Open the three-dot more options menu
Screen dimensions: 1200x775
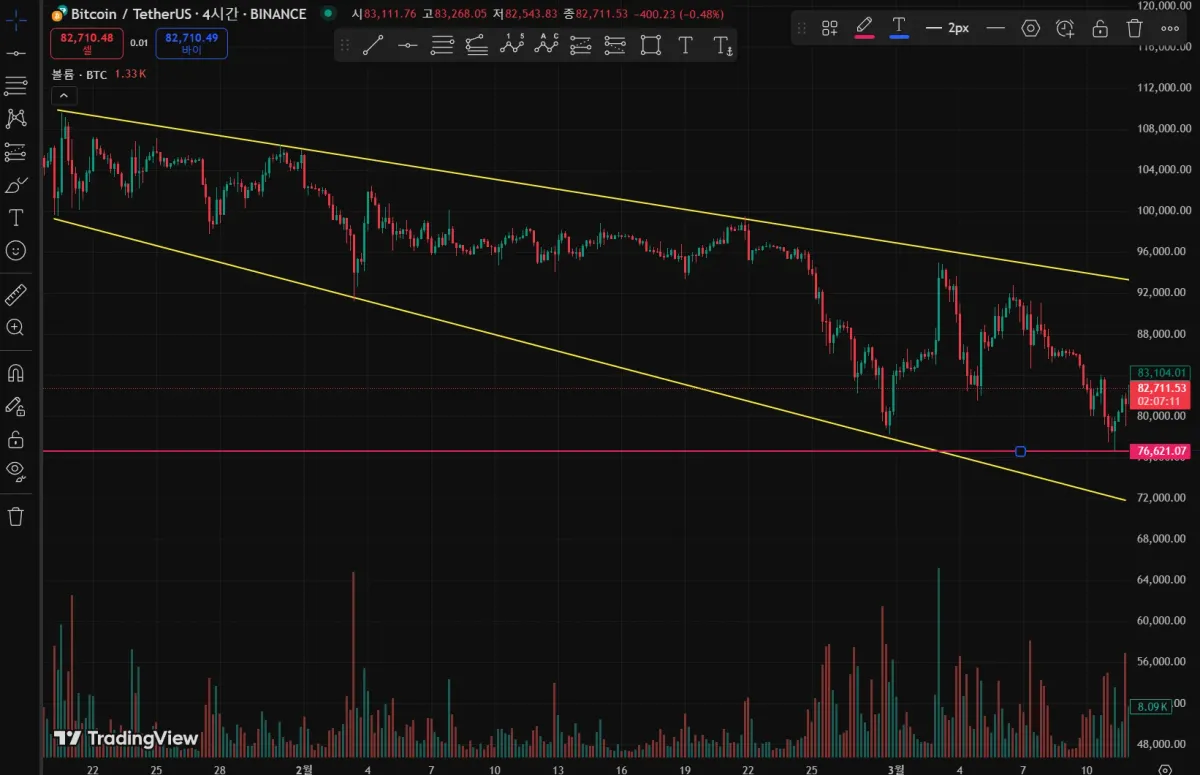[1169, 28]
